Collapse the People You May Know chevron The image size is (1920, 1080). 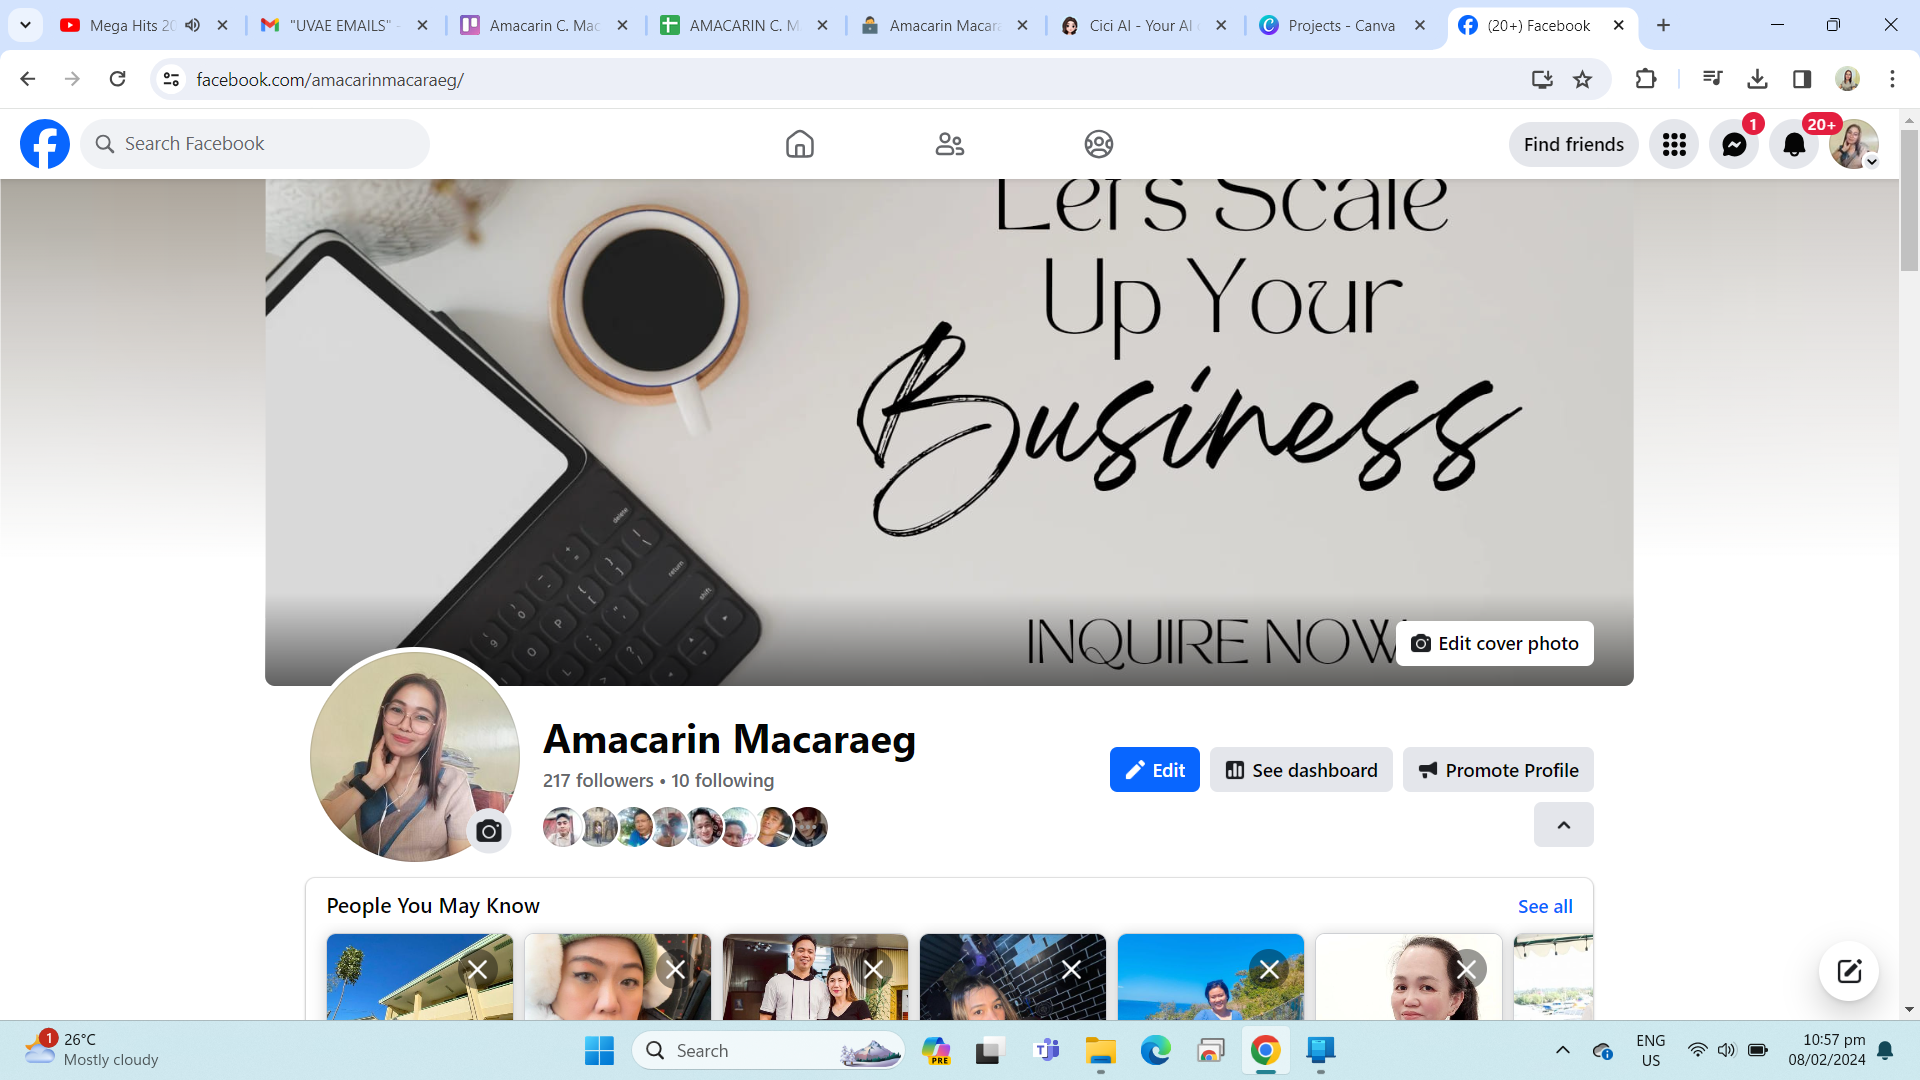pyautogui.click(x=1563, y=825)
